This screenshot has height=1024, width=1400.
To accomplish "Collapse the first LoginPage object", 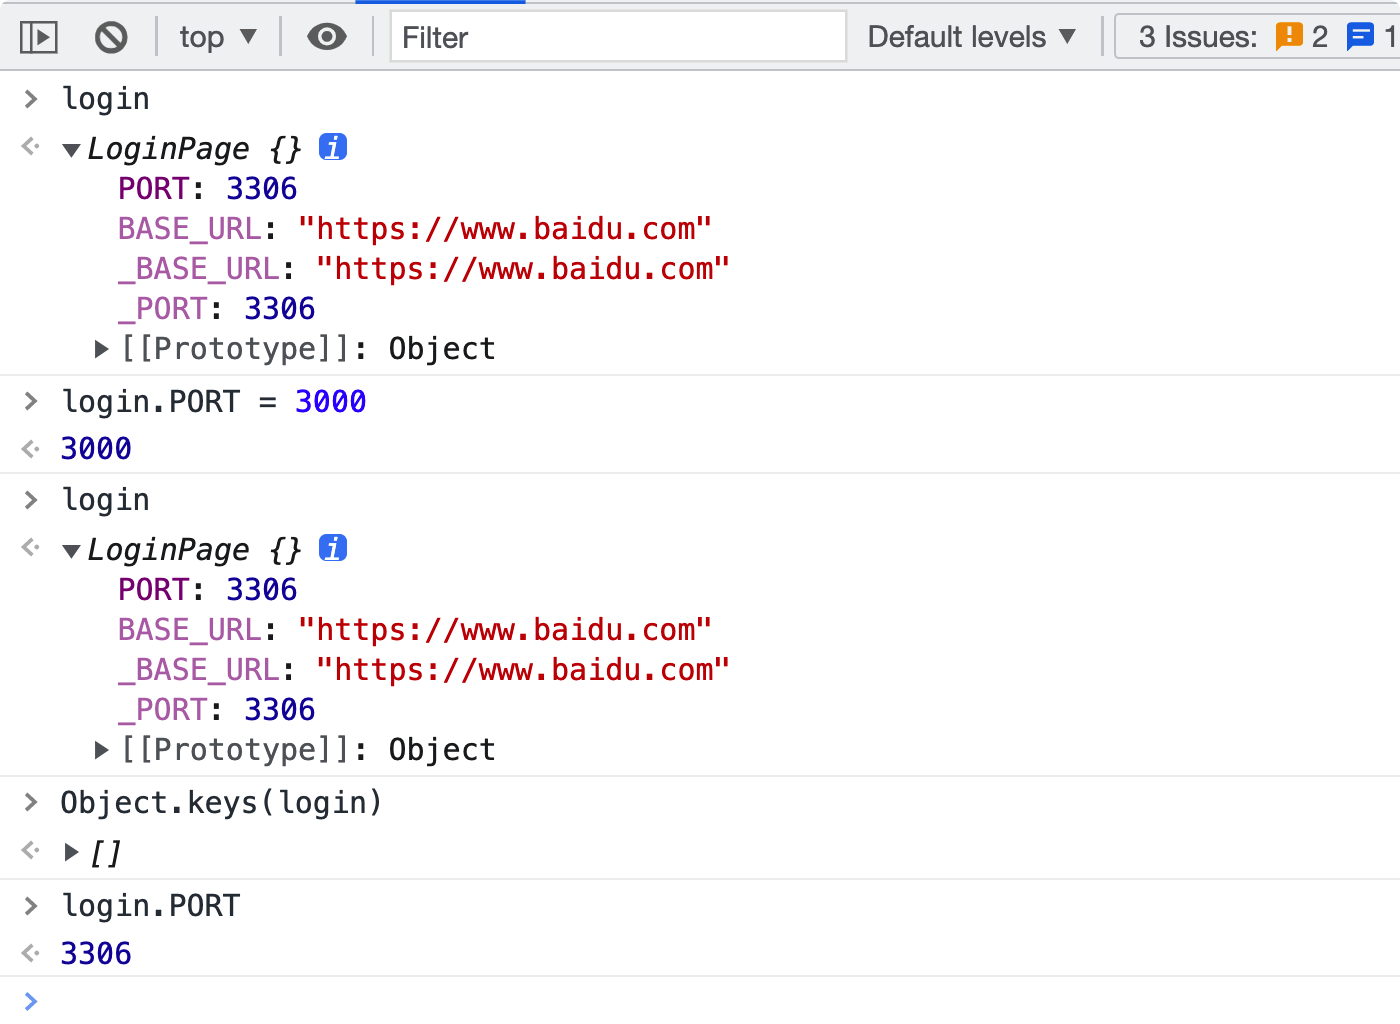I will [x=71, y=151].
